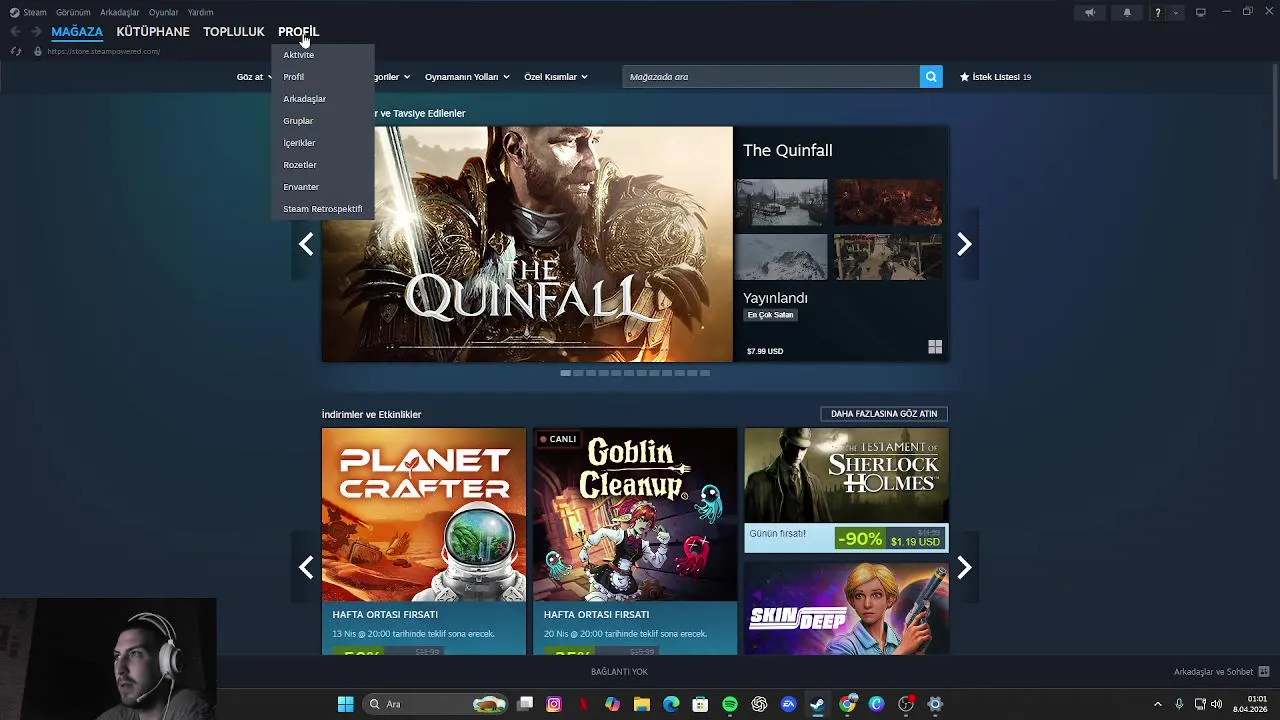Open Friends and Chat icon
The width and height of the screenshot is (1280, 720).
(1264, 672)
